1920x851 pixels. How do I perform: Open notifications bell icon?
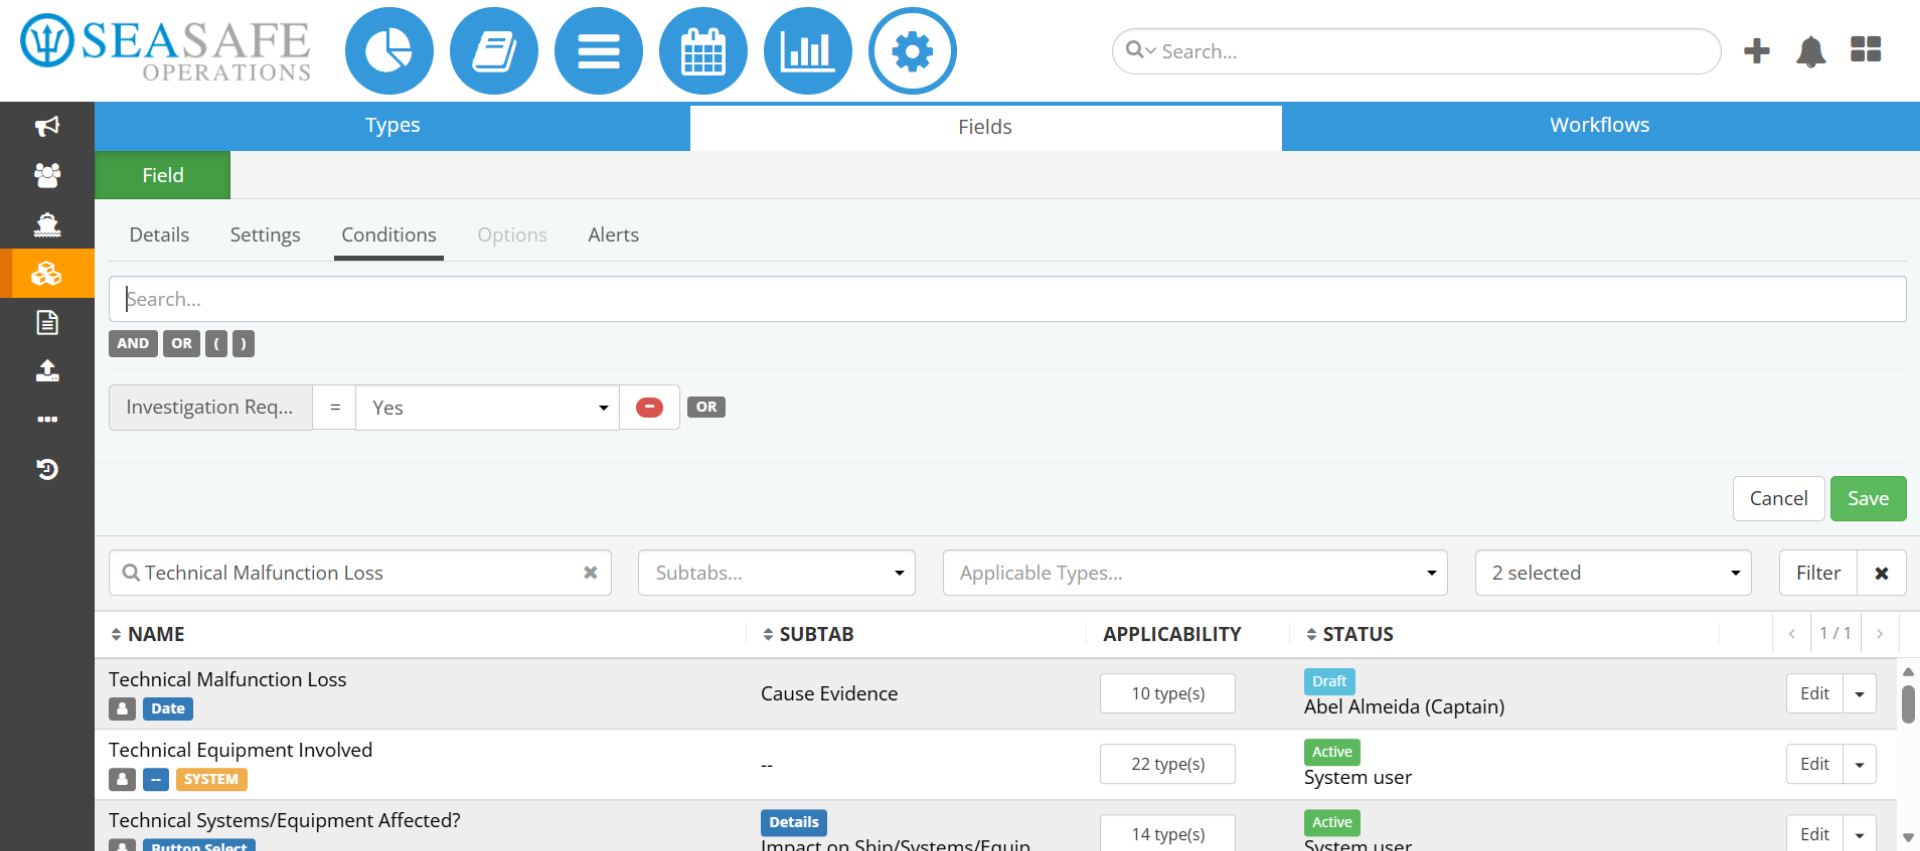coord(1811,51)
